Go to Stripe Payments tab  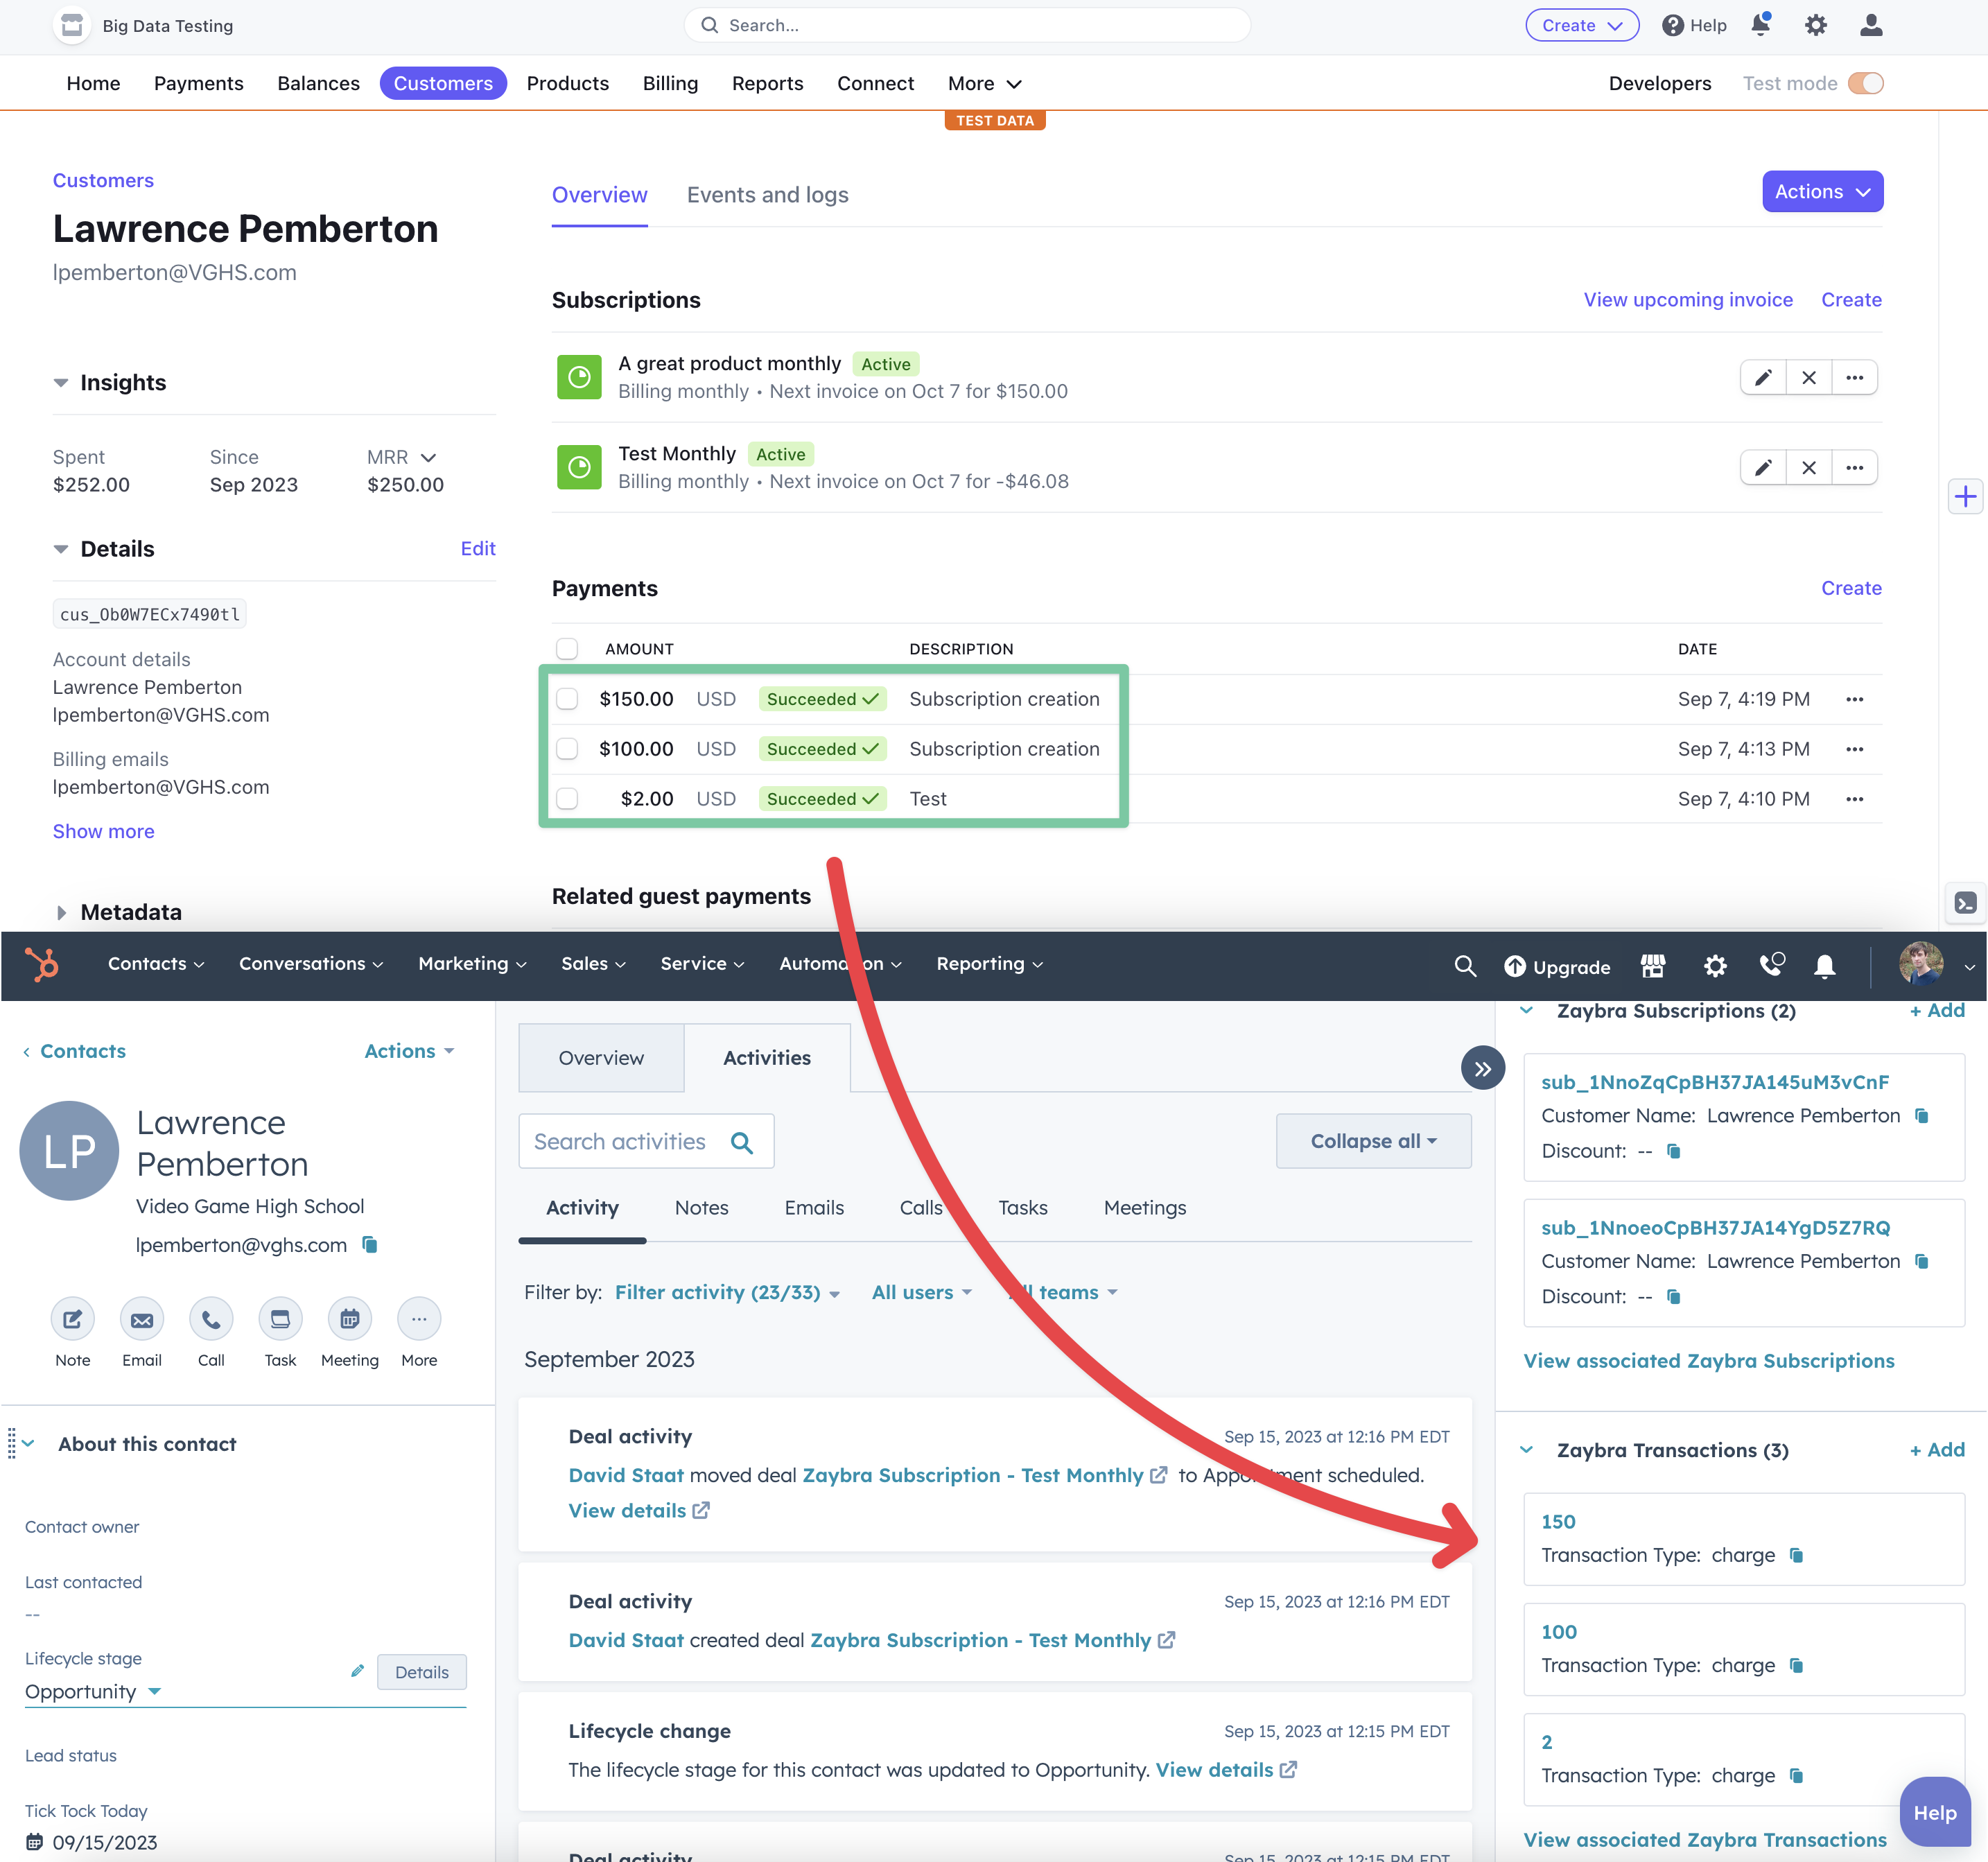pyautogui.click(x=198, y=83)
